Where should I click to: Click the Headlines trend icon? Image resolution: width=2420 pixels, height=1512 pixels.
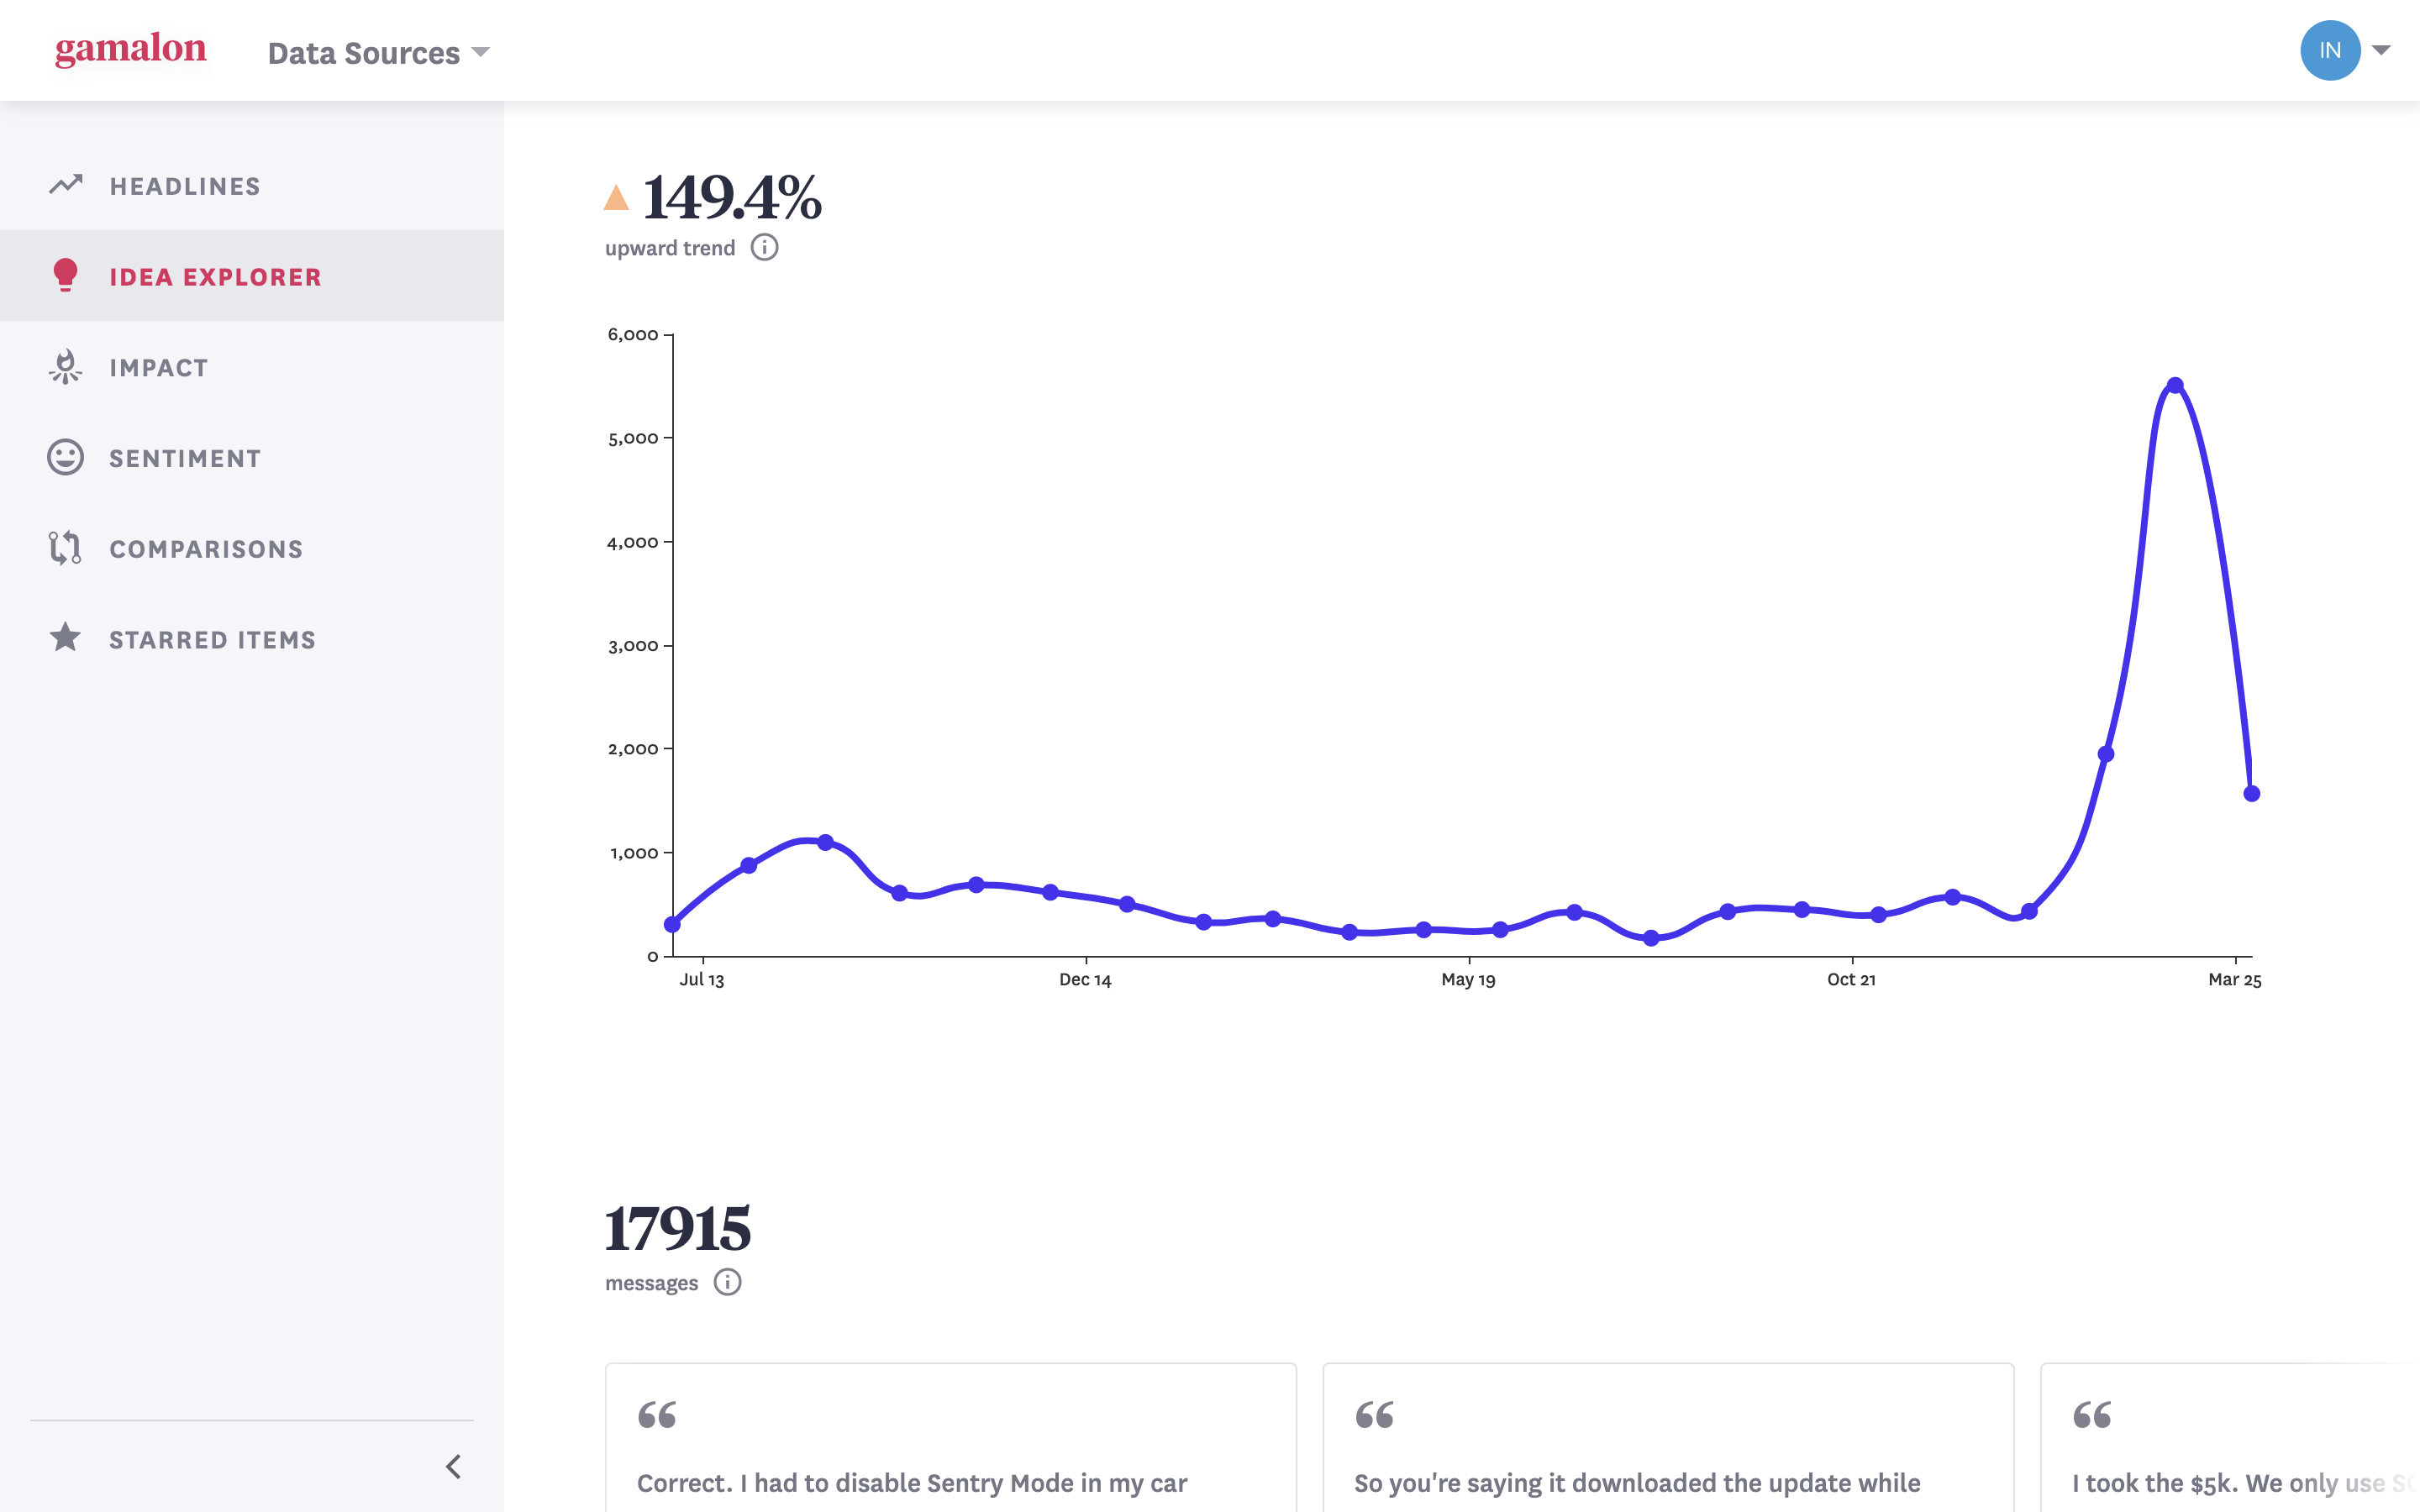click(66, 185)
